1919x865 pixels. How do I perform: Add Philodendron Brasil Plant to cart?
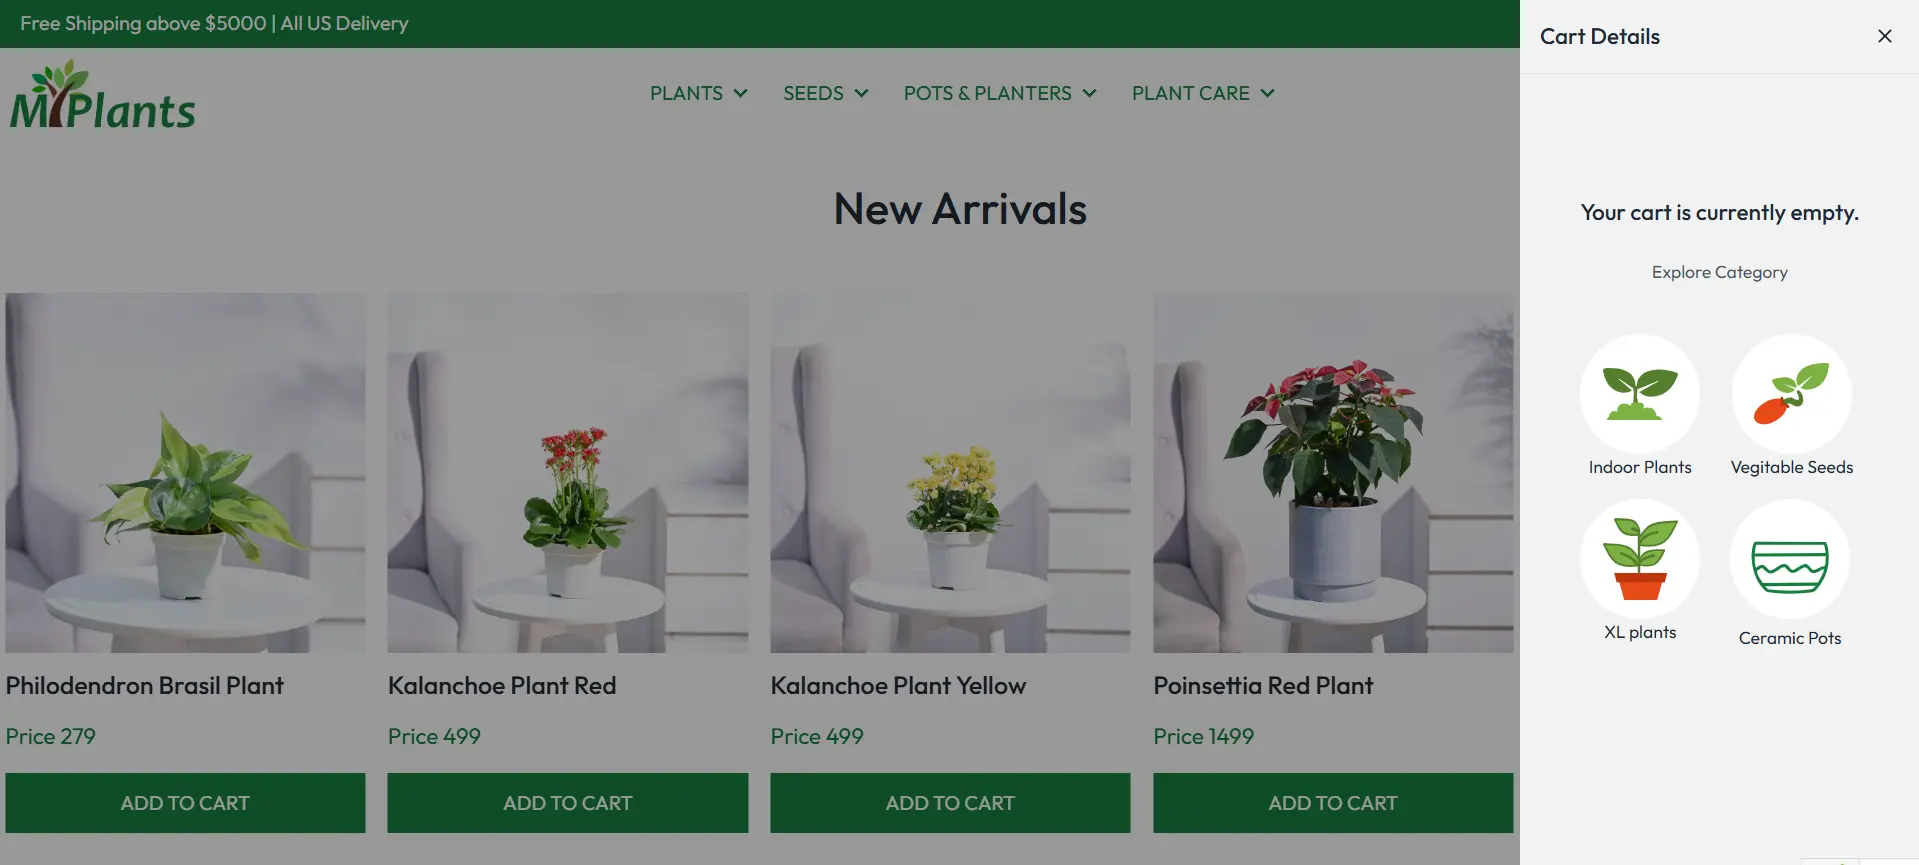pyautogui.click(x=185, y=803)
